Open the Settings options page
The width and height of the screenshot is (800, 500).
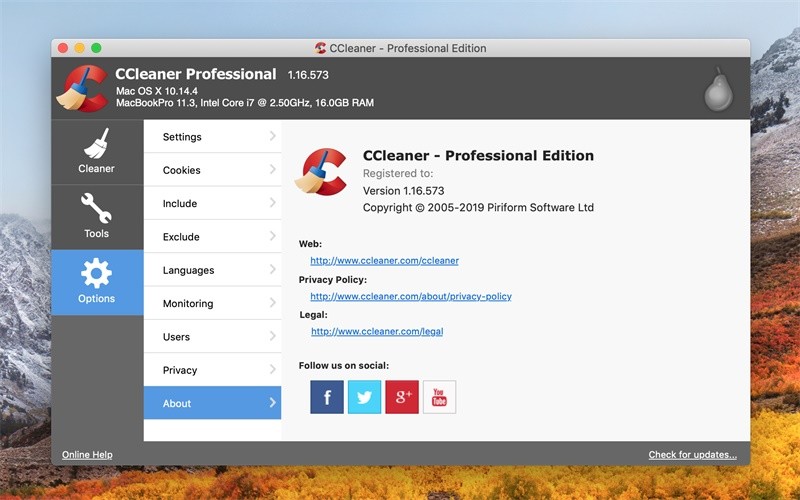[x=212, y=136]
